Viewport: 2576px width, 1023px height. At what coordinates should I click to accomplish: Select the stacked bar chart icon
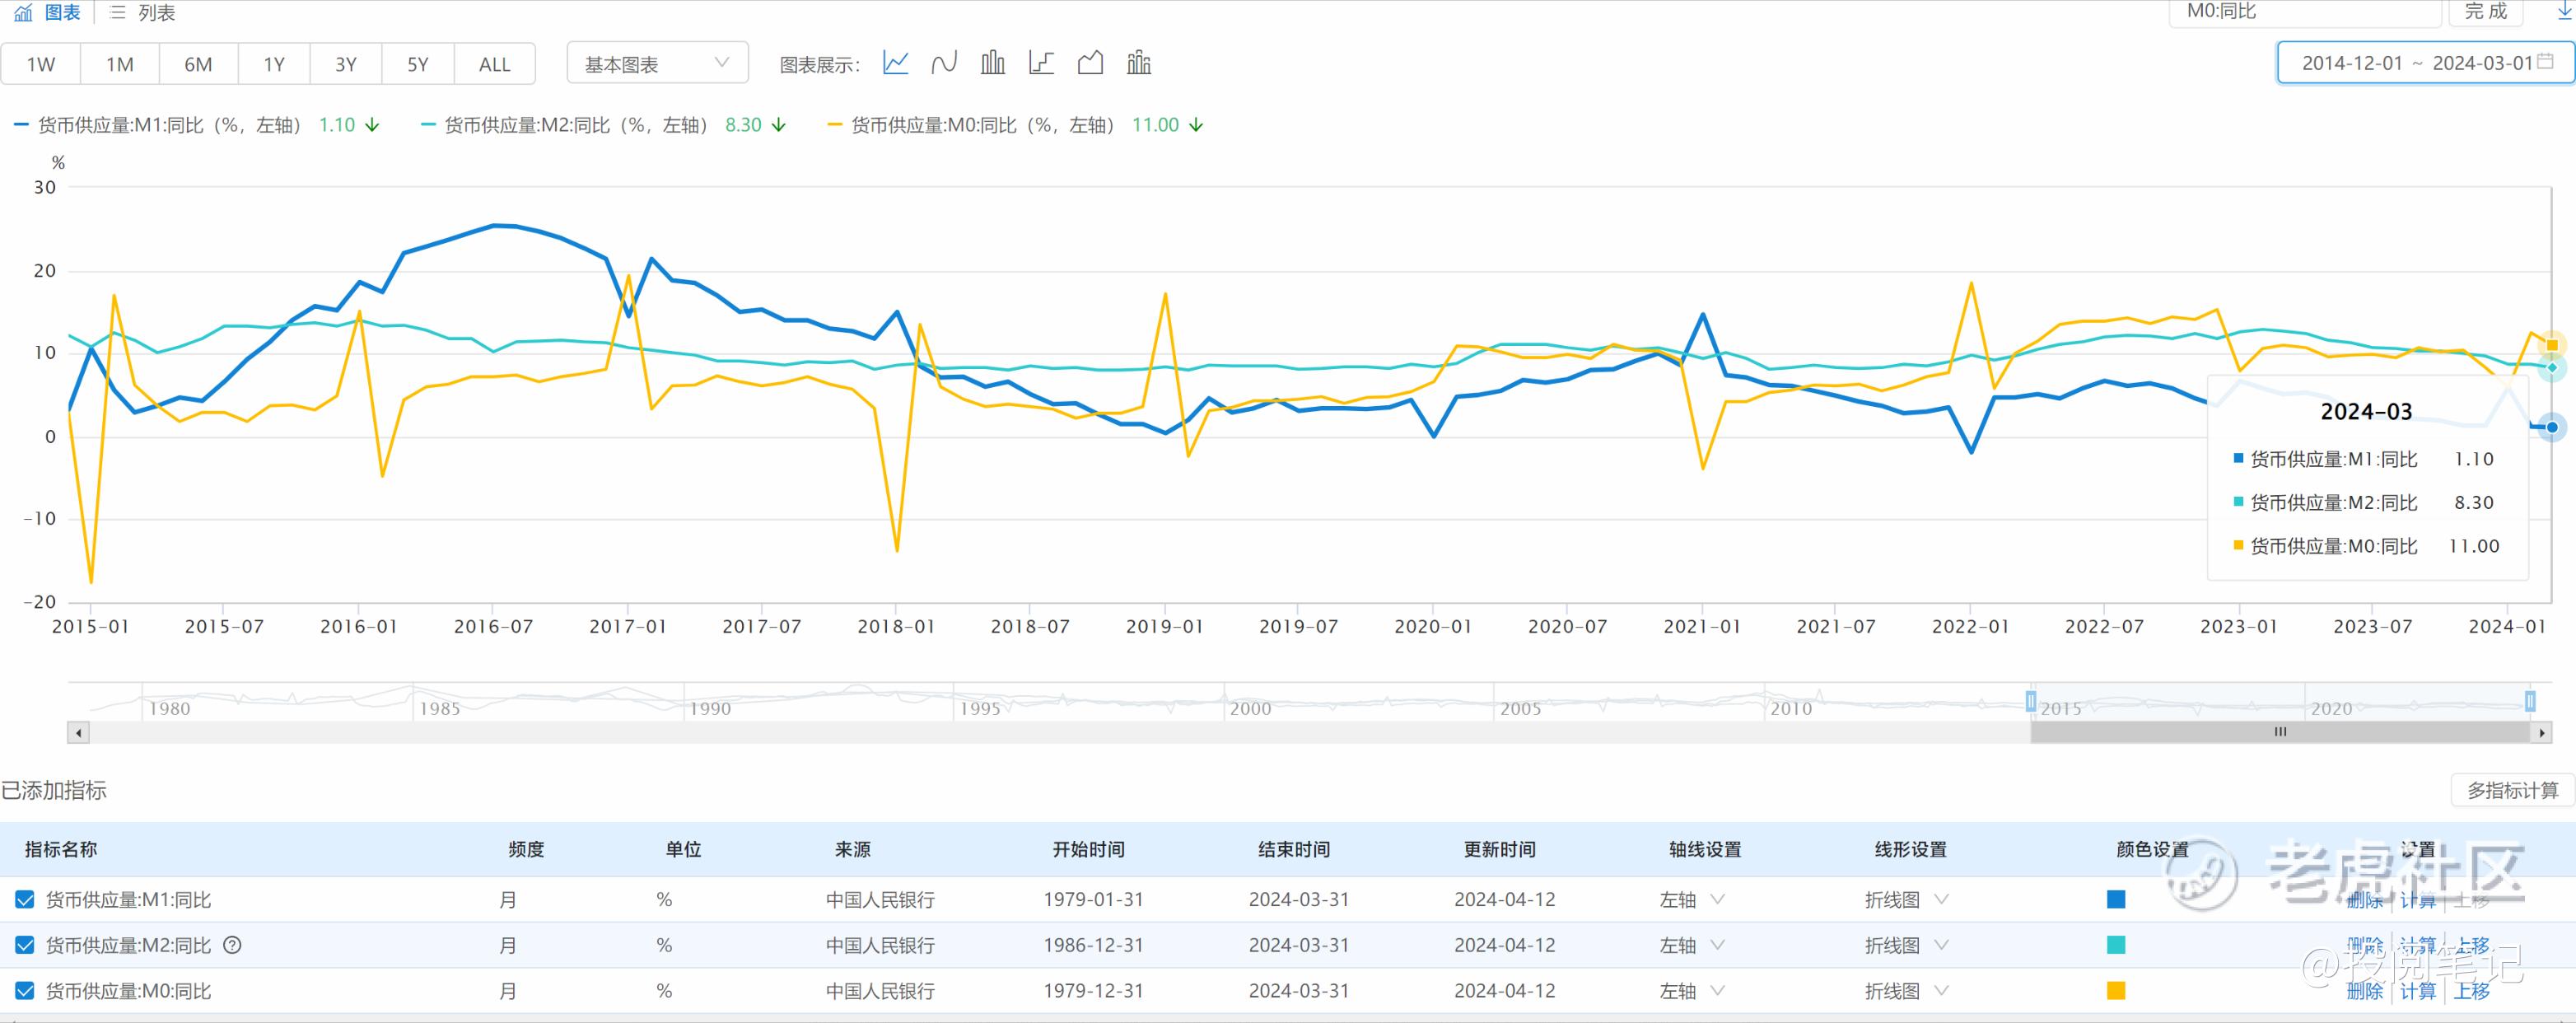(x=1139, y=63)
